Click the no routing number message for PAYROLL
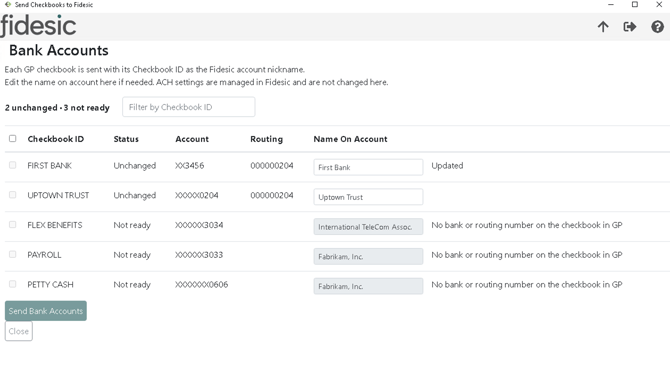 (527, 255)
